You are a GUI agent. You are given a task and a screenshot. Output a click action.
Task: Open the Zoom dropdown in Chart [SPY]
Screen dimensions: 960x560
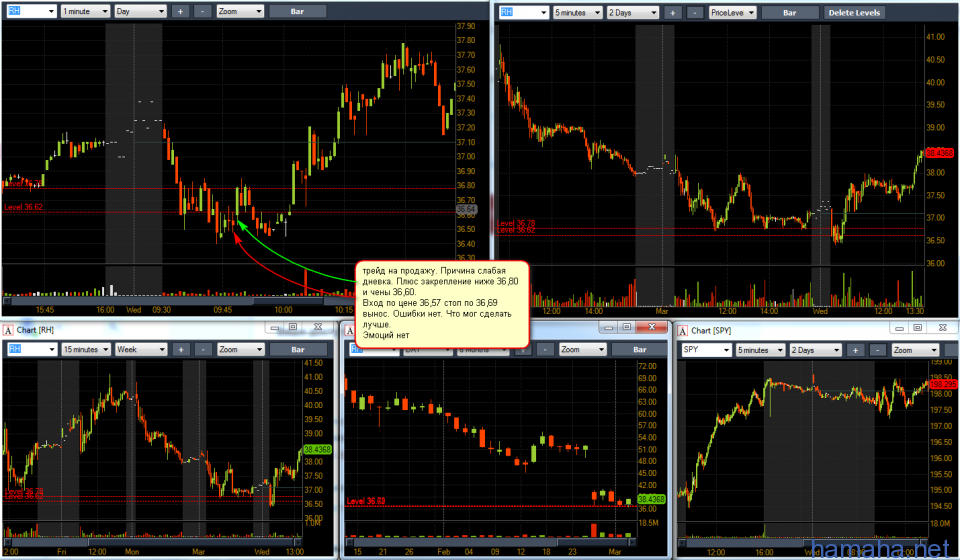(915, 350)
